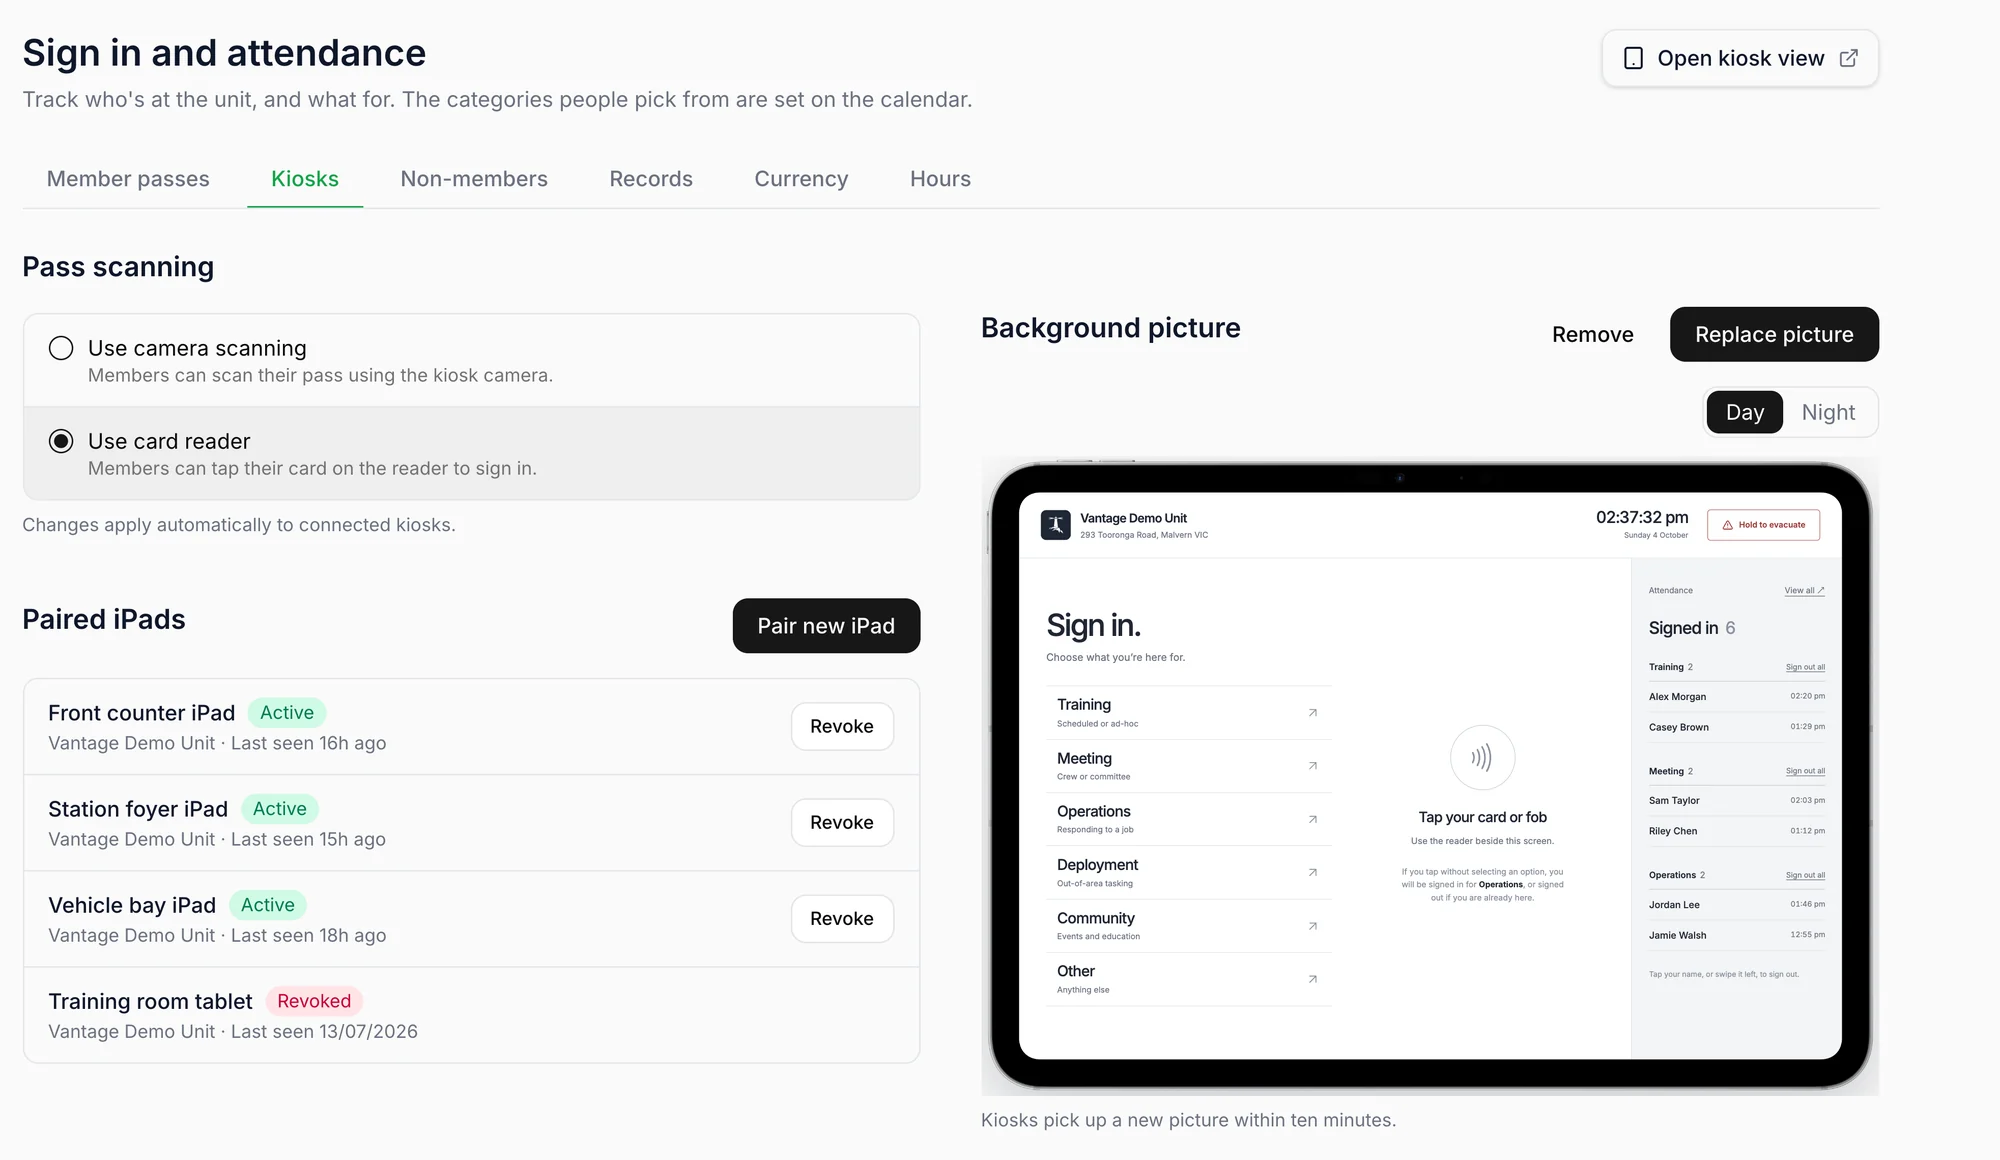
Task: Revoke the Vehicle bay iPad
Action: tap(842, 918)
